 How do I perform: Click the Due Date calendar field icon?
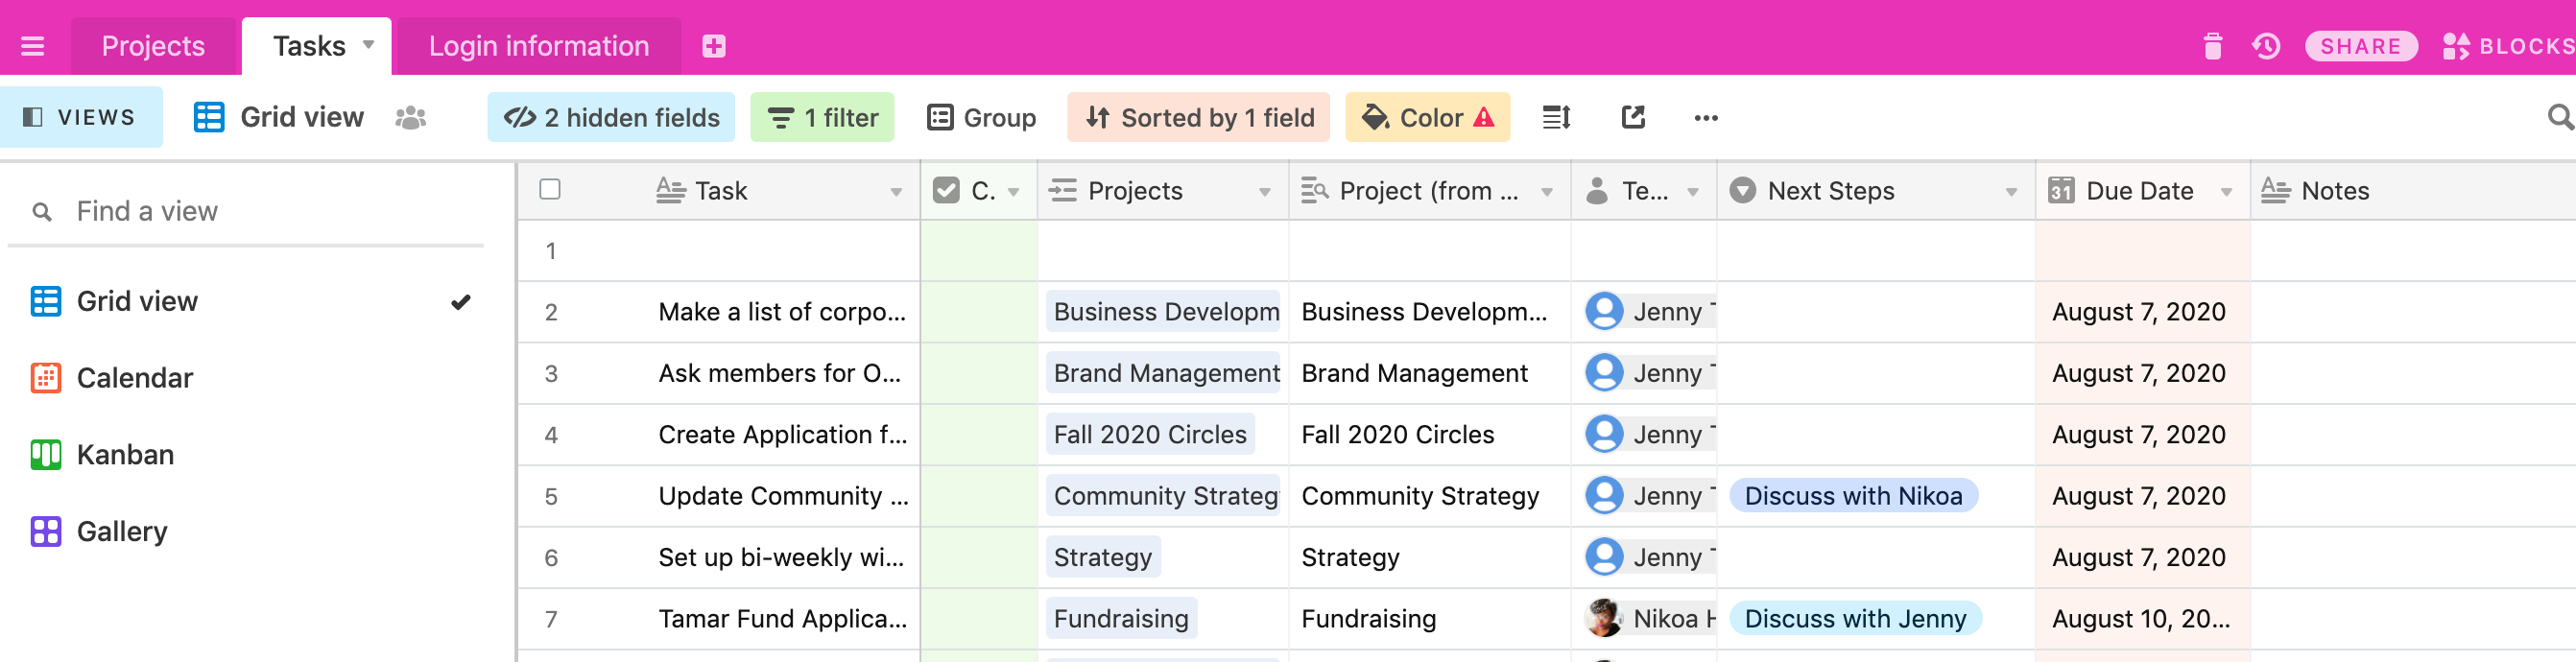coord(2061,190)
